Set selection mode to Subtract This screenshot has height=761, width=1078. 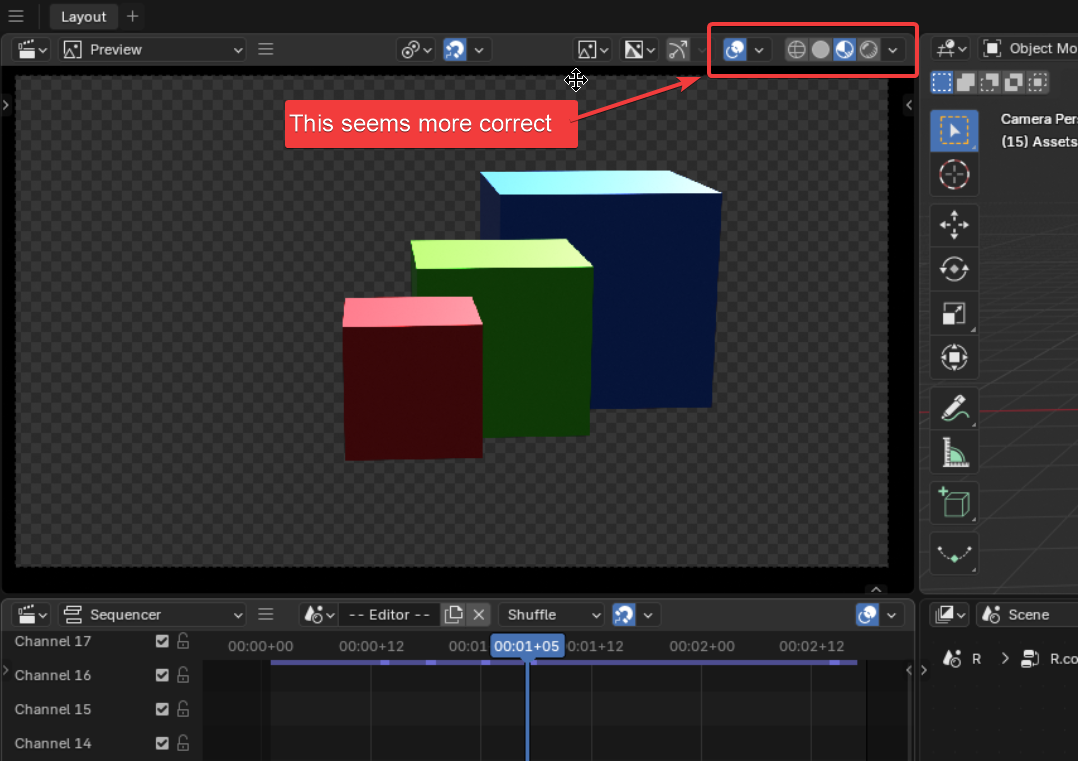pyautogui.click(x=989, y=82)
